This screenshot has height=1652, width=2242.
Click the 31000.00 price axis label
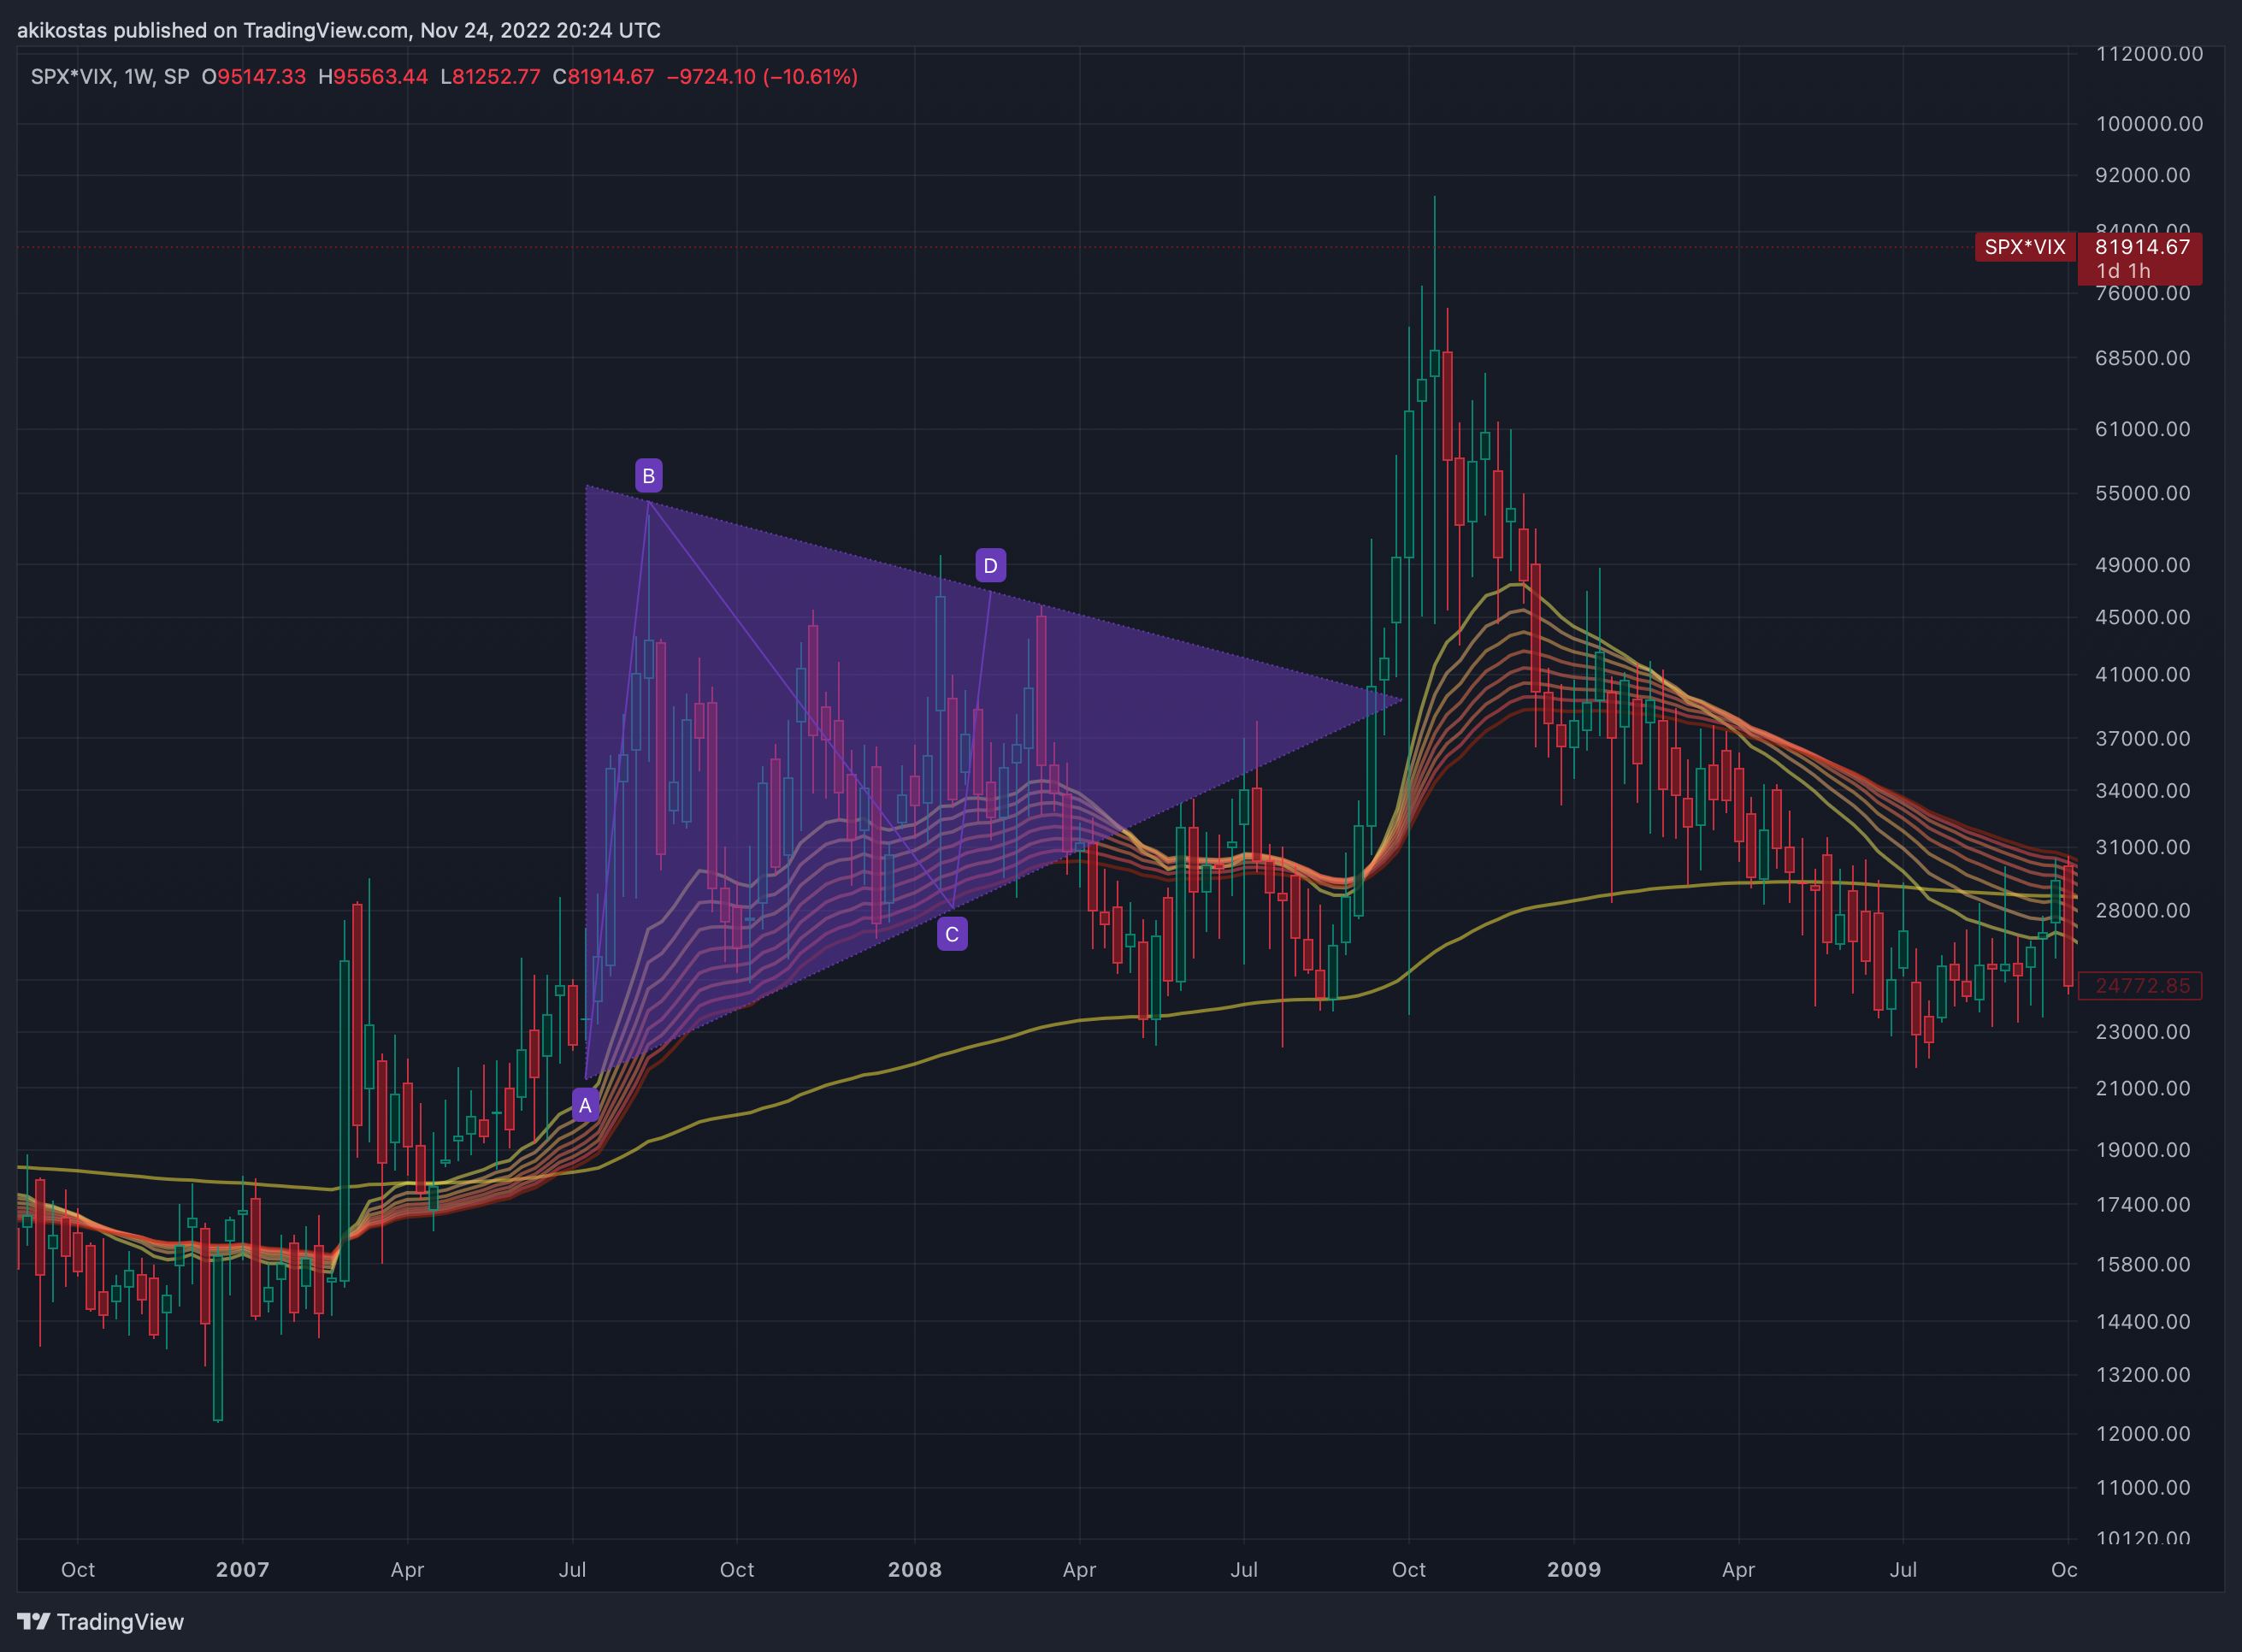[x=2142, y=847]
